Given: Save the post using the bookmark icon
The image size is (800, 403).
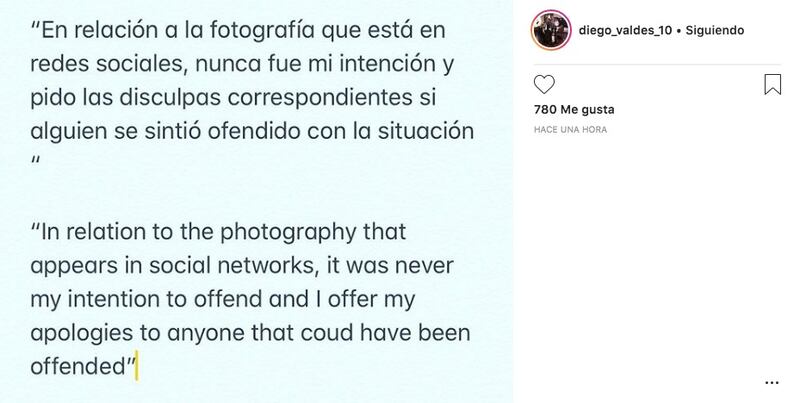Looking at the screenshot, I should 772,84.
